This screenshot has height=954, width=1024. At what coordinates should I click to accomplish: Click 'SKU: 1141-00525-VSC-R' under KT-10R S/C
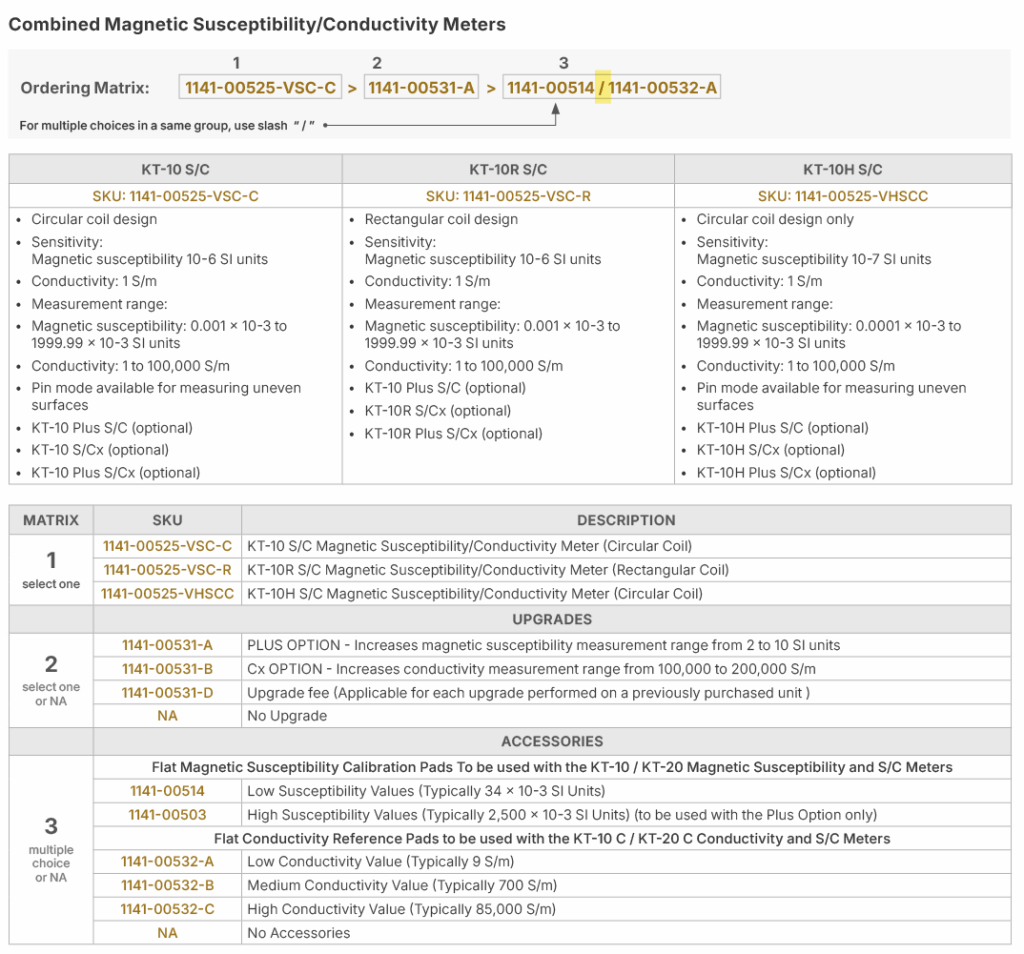click(507, 196)
